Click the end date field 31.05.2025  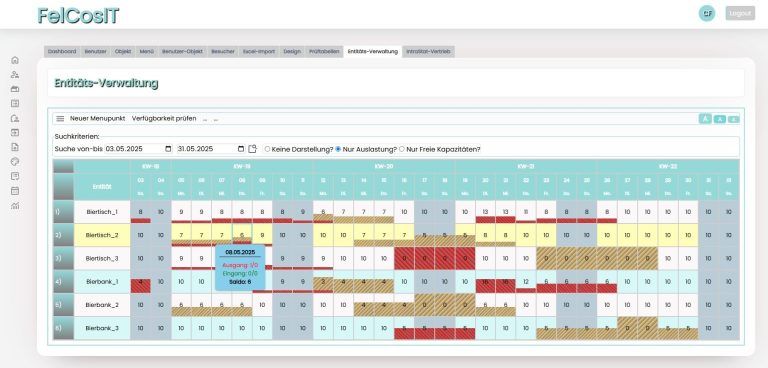coord(211,149)
